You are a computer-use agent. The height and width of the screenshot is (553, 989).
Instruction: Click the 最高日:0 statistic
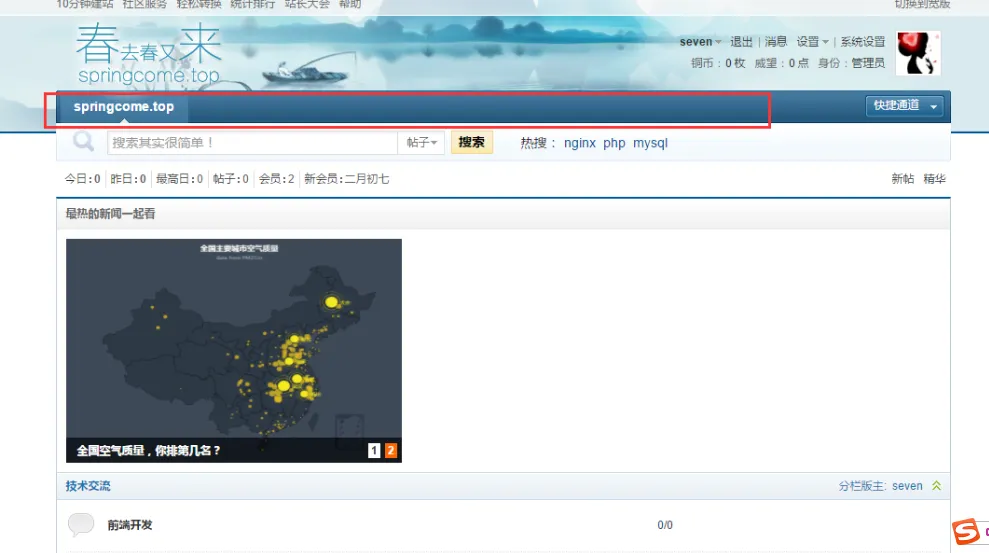point(179,179)
